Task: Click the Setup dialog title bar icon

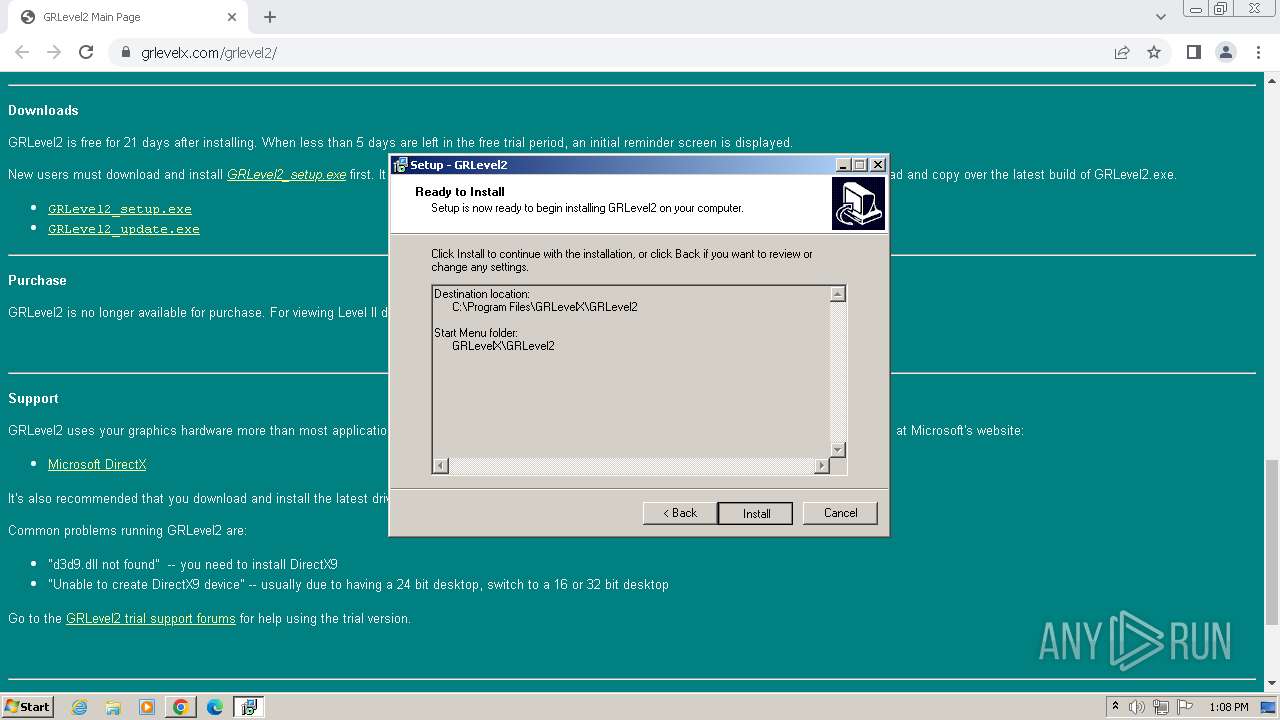Action: (x=400, y=165)
